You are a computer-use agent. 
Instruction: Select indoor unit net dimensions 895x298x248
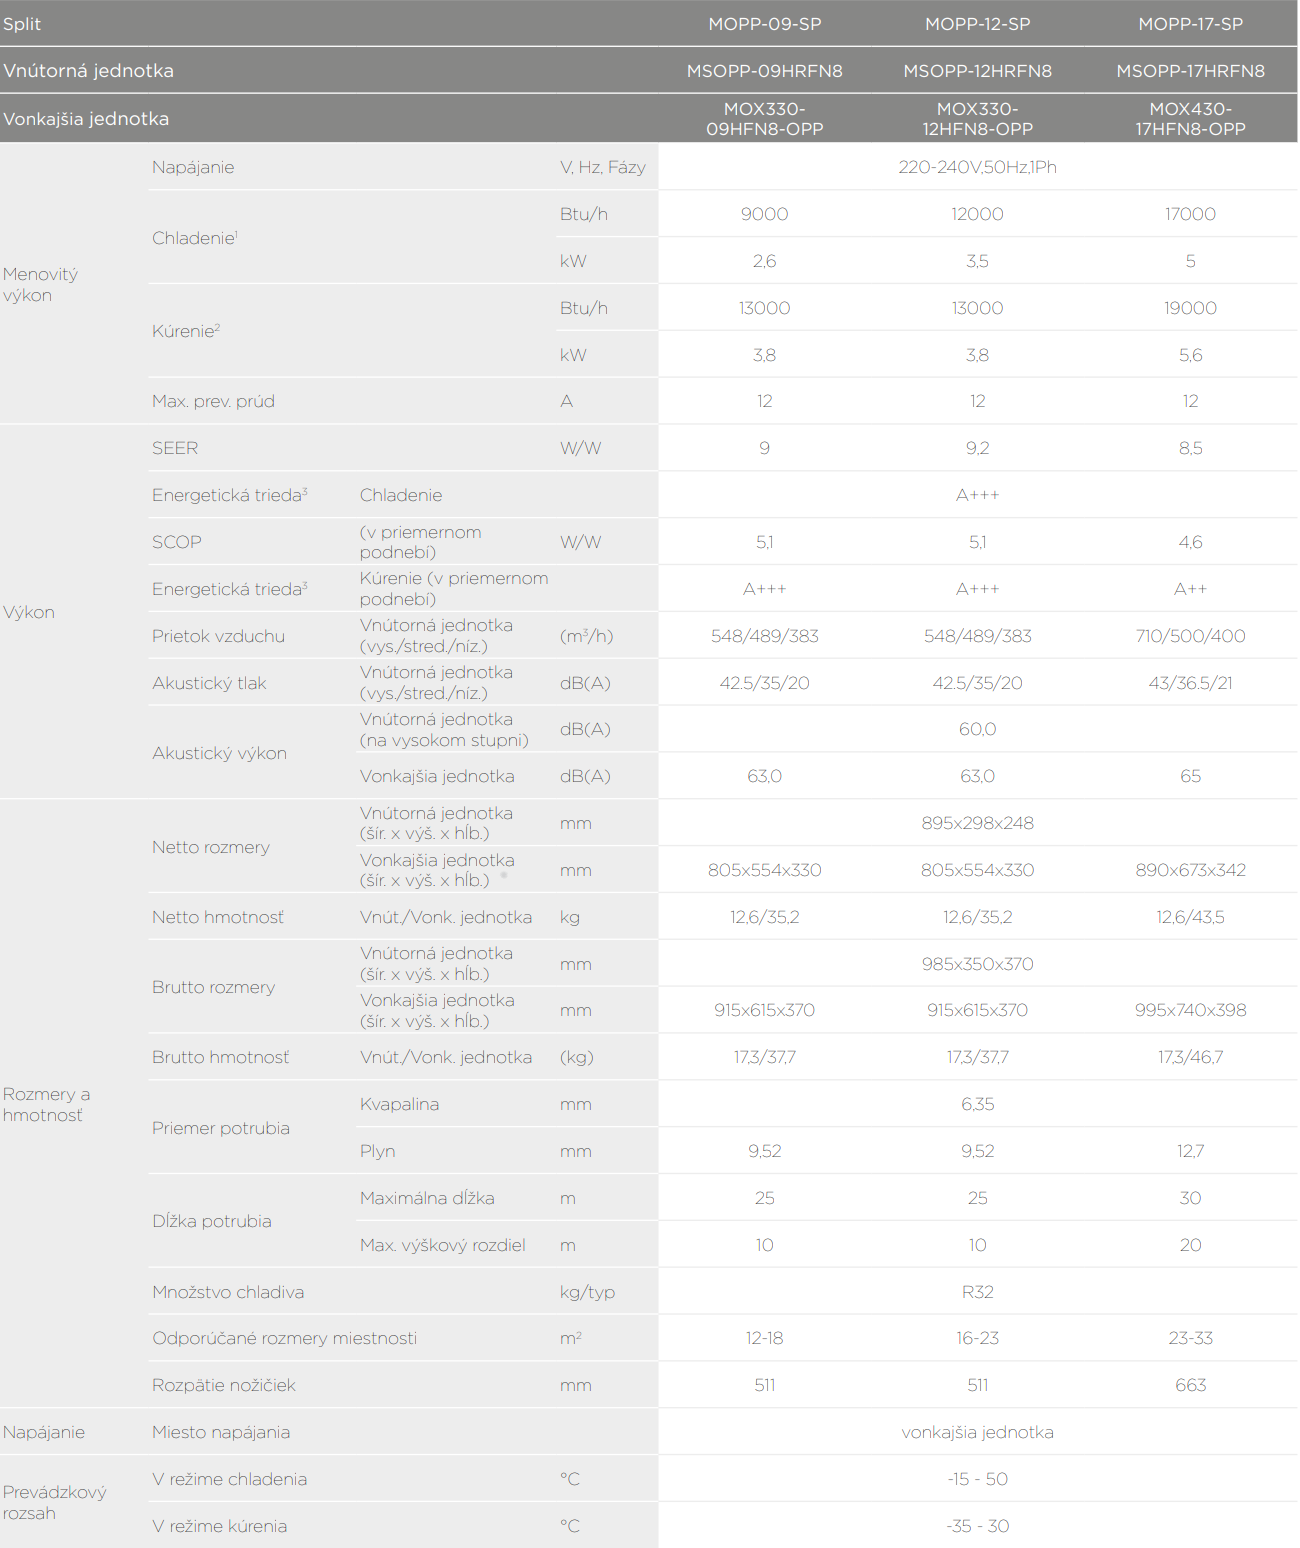coord(977,823)
